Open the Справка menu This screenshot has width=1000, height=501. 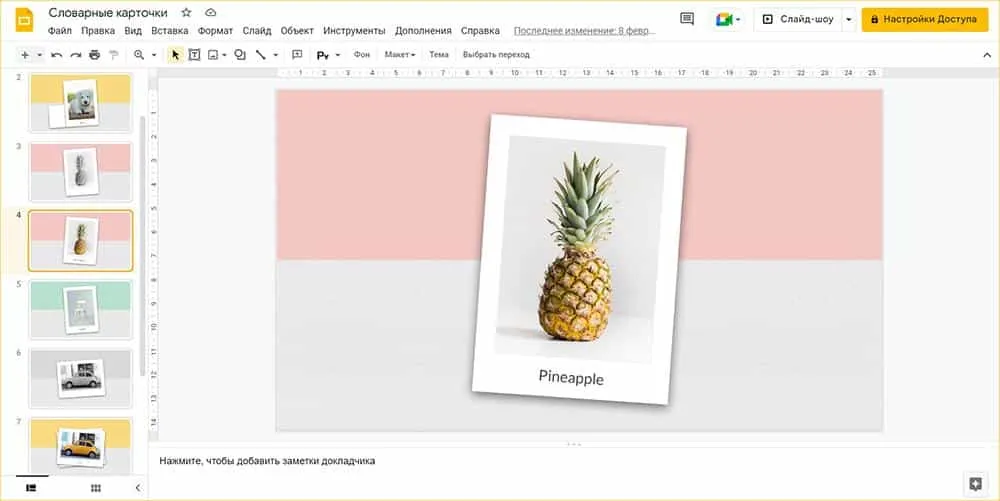click(480, 31)
